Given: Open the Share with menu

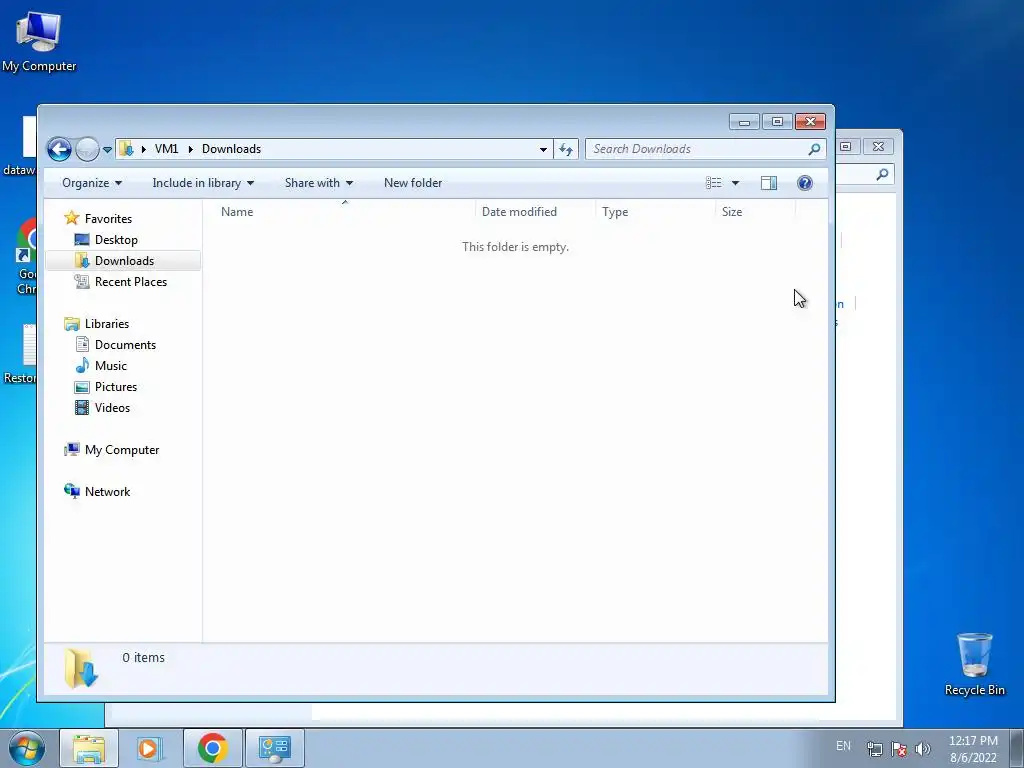Looking at the screenshot, I should click(x=319, y=183).
